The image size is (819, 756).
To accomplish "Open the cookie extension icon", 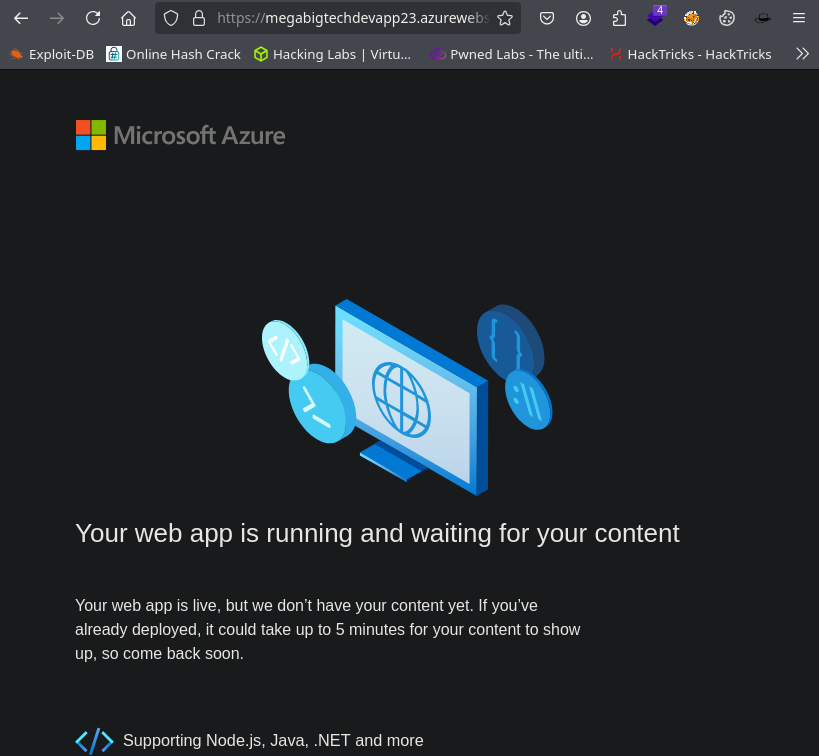I will (x=727, y=18).
